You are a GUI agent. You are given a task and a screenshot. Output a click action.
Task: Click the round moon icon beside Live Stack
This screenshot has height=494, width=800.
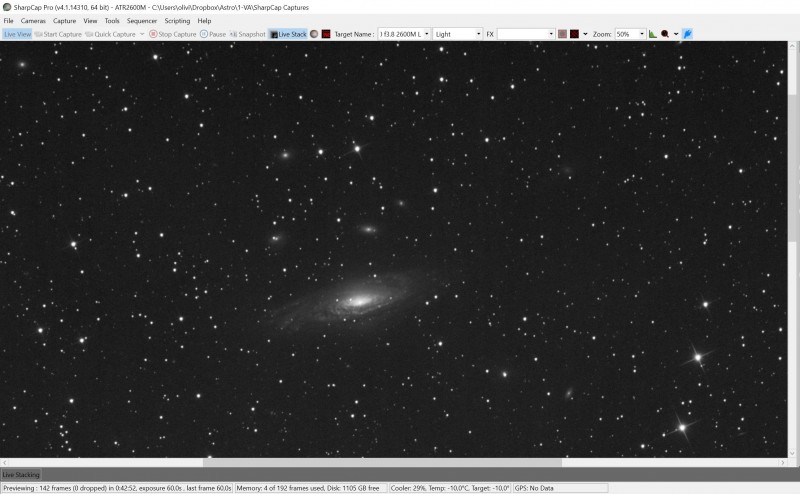tap(314, 34)
